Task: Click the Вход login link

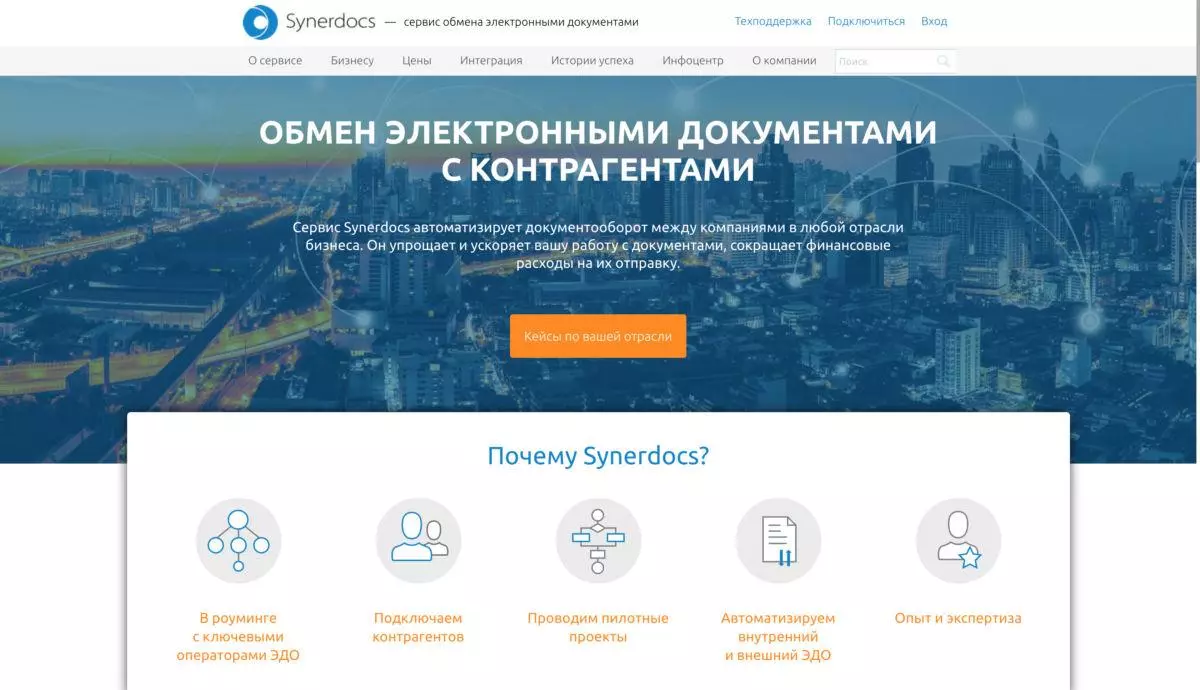Action: pyautogui.click(x=934, y=21)
